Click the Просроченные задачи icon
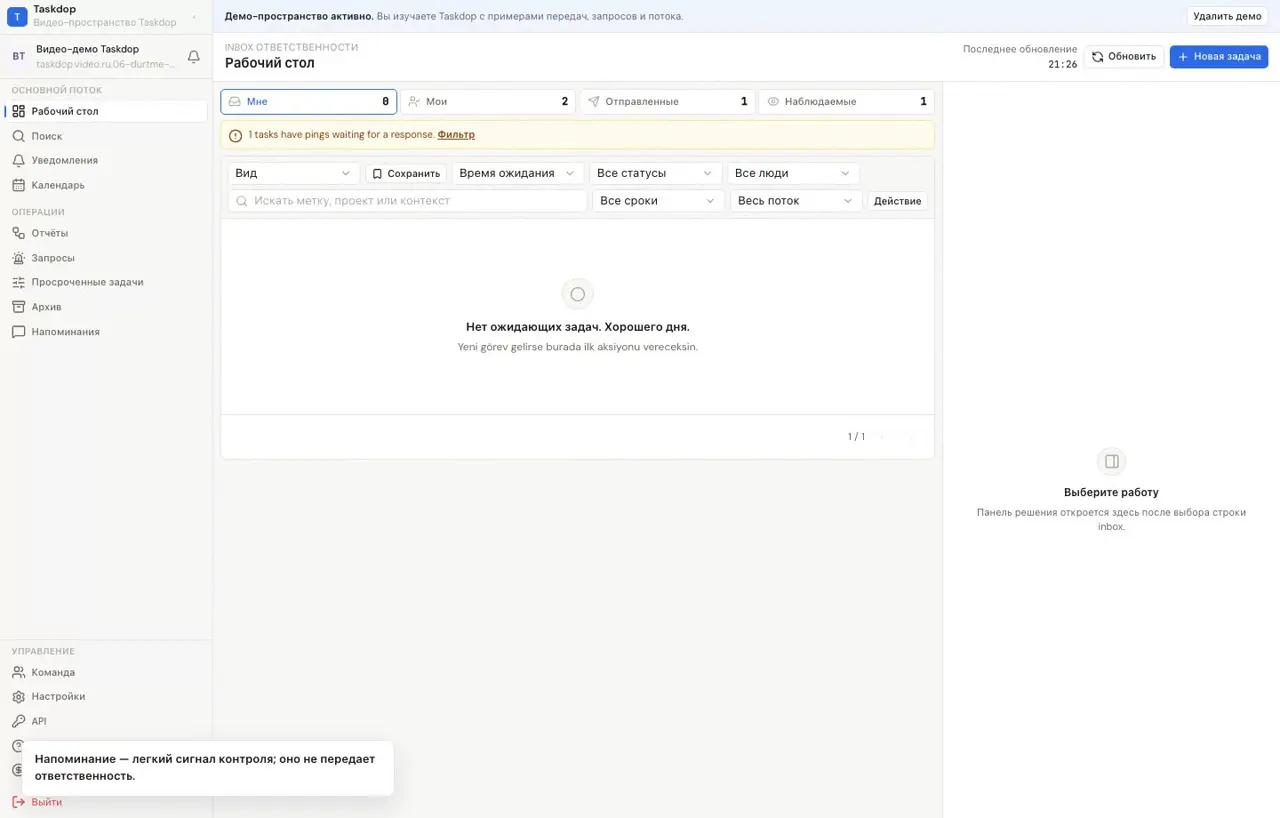This screenshot has width=1280, height=818. 18,282
